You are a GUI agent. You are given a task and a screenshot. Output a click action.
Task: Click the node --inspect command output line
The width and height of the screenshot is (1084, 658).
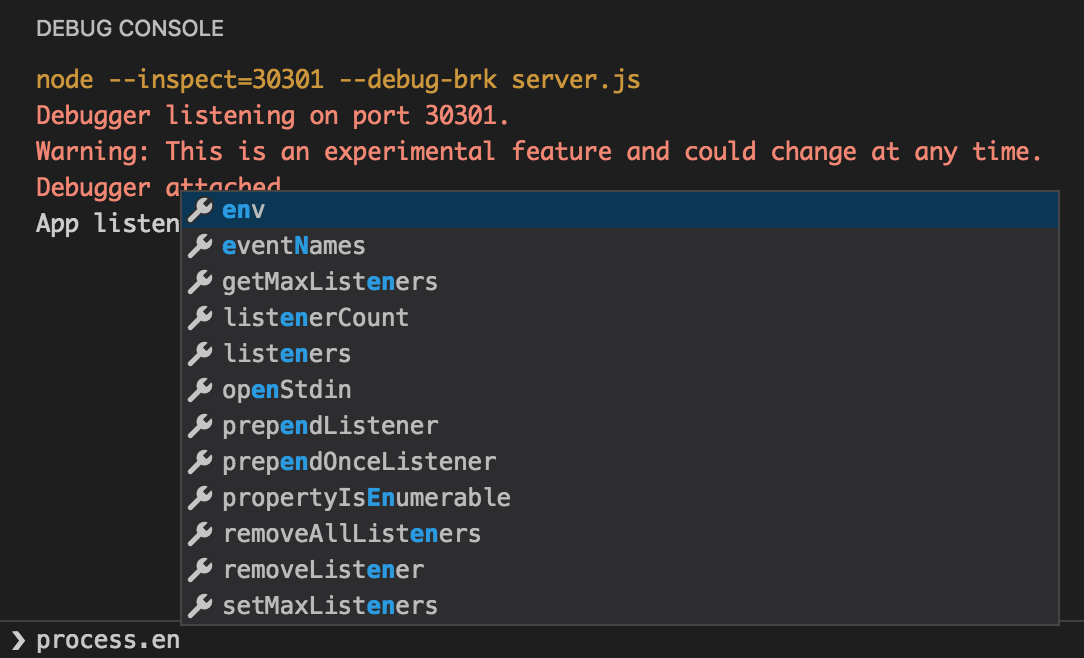(338, 80)
